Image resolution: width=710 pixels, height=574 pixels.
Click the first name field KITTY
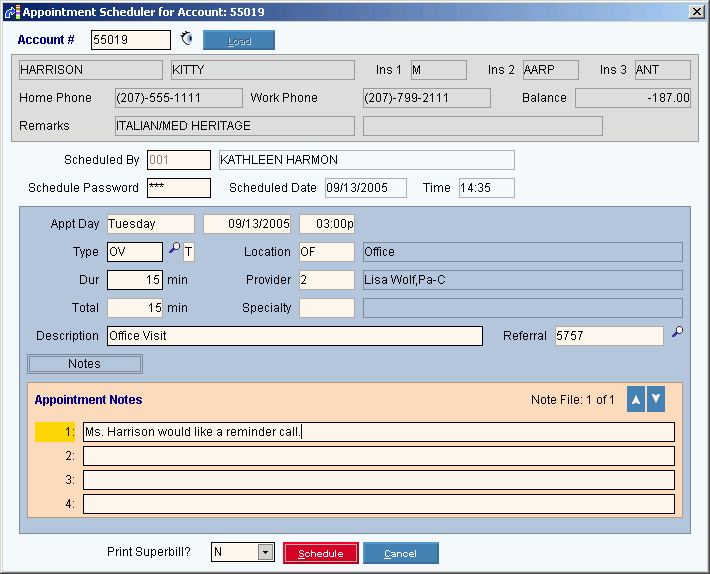pyautogui.click(x=263, y=70)
